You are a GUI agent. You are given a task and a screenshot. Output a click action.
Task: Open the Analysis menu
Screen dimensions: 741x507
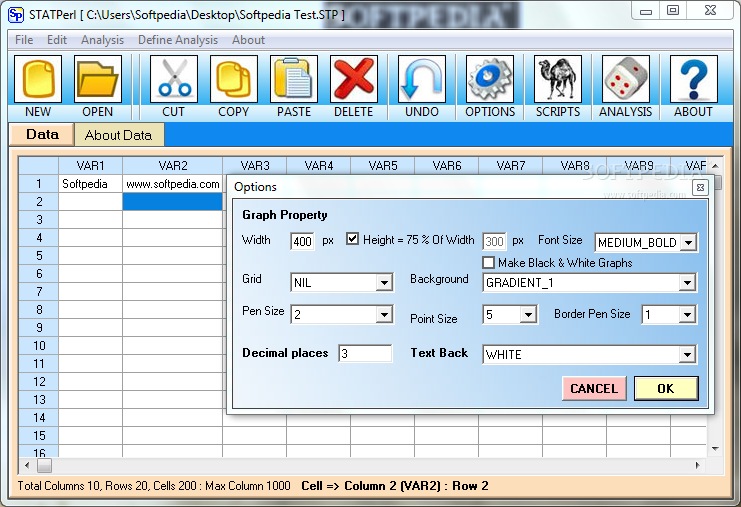pos(102,40)
